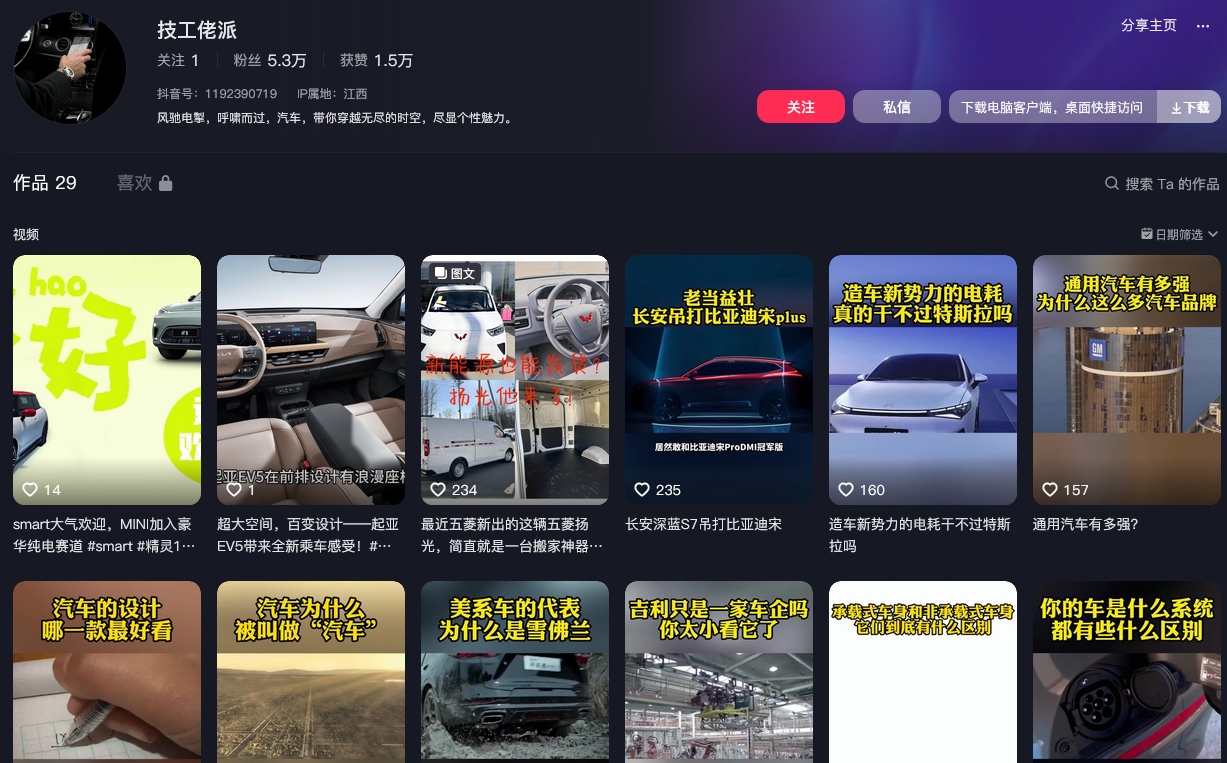Send a message via 私信 button

click(x=897, y=107)
